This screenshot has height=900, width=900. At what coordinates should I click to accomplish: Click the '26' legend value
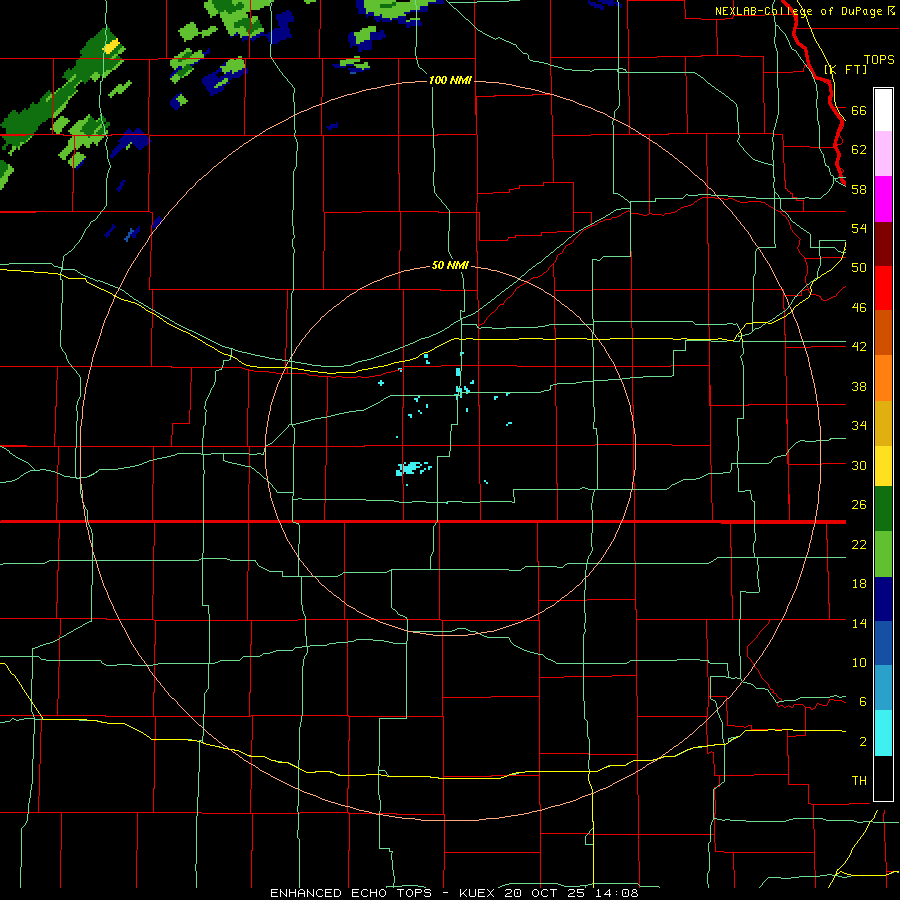(859, 505)
